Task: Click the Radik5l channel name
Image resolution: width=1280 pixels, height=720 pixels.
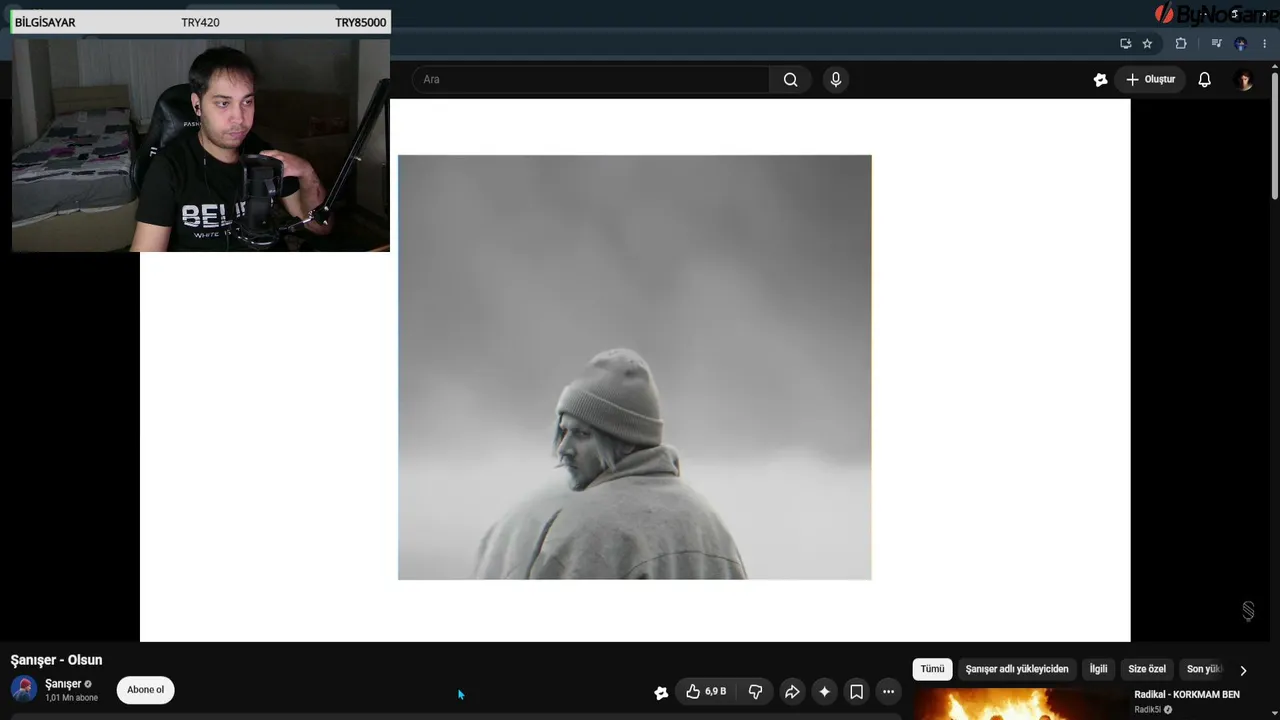Action: (1148, 710)
